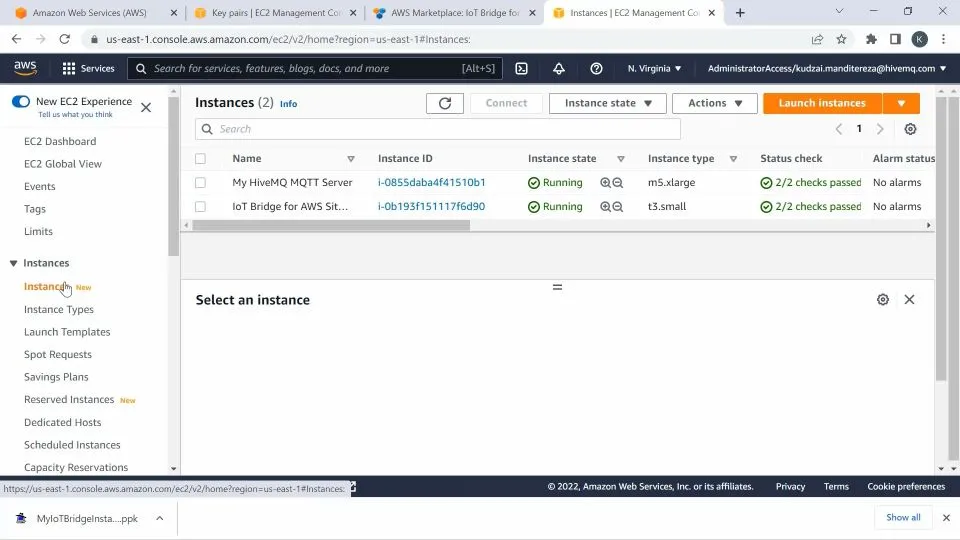
Task: Check the IoT Bridge for AWS row
Action: tap(200, 206)
